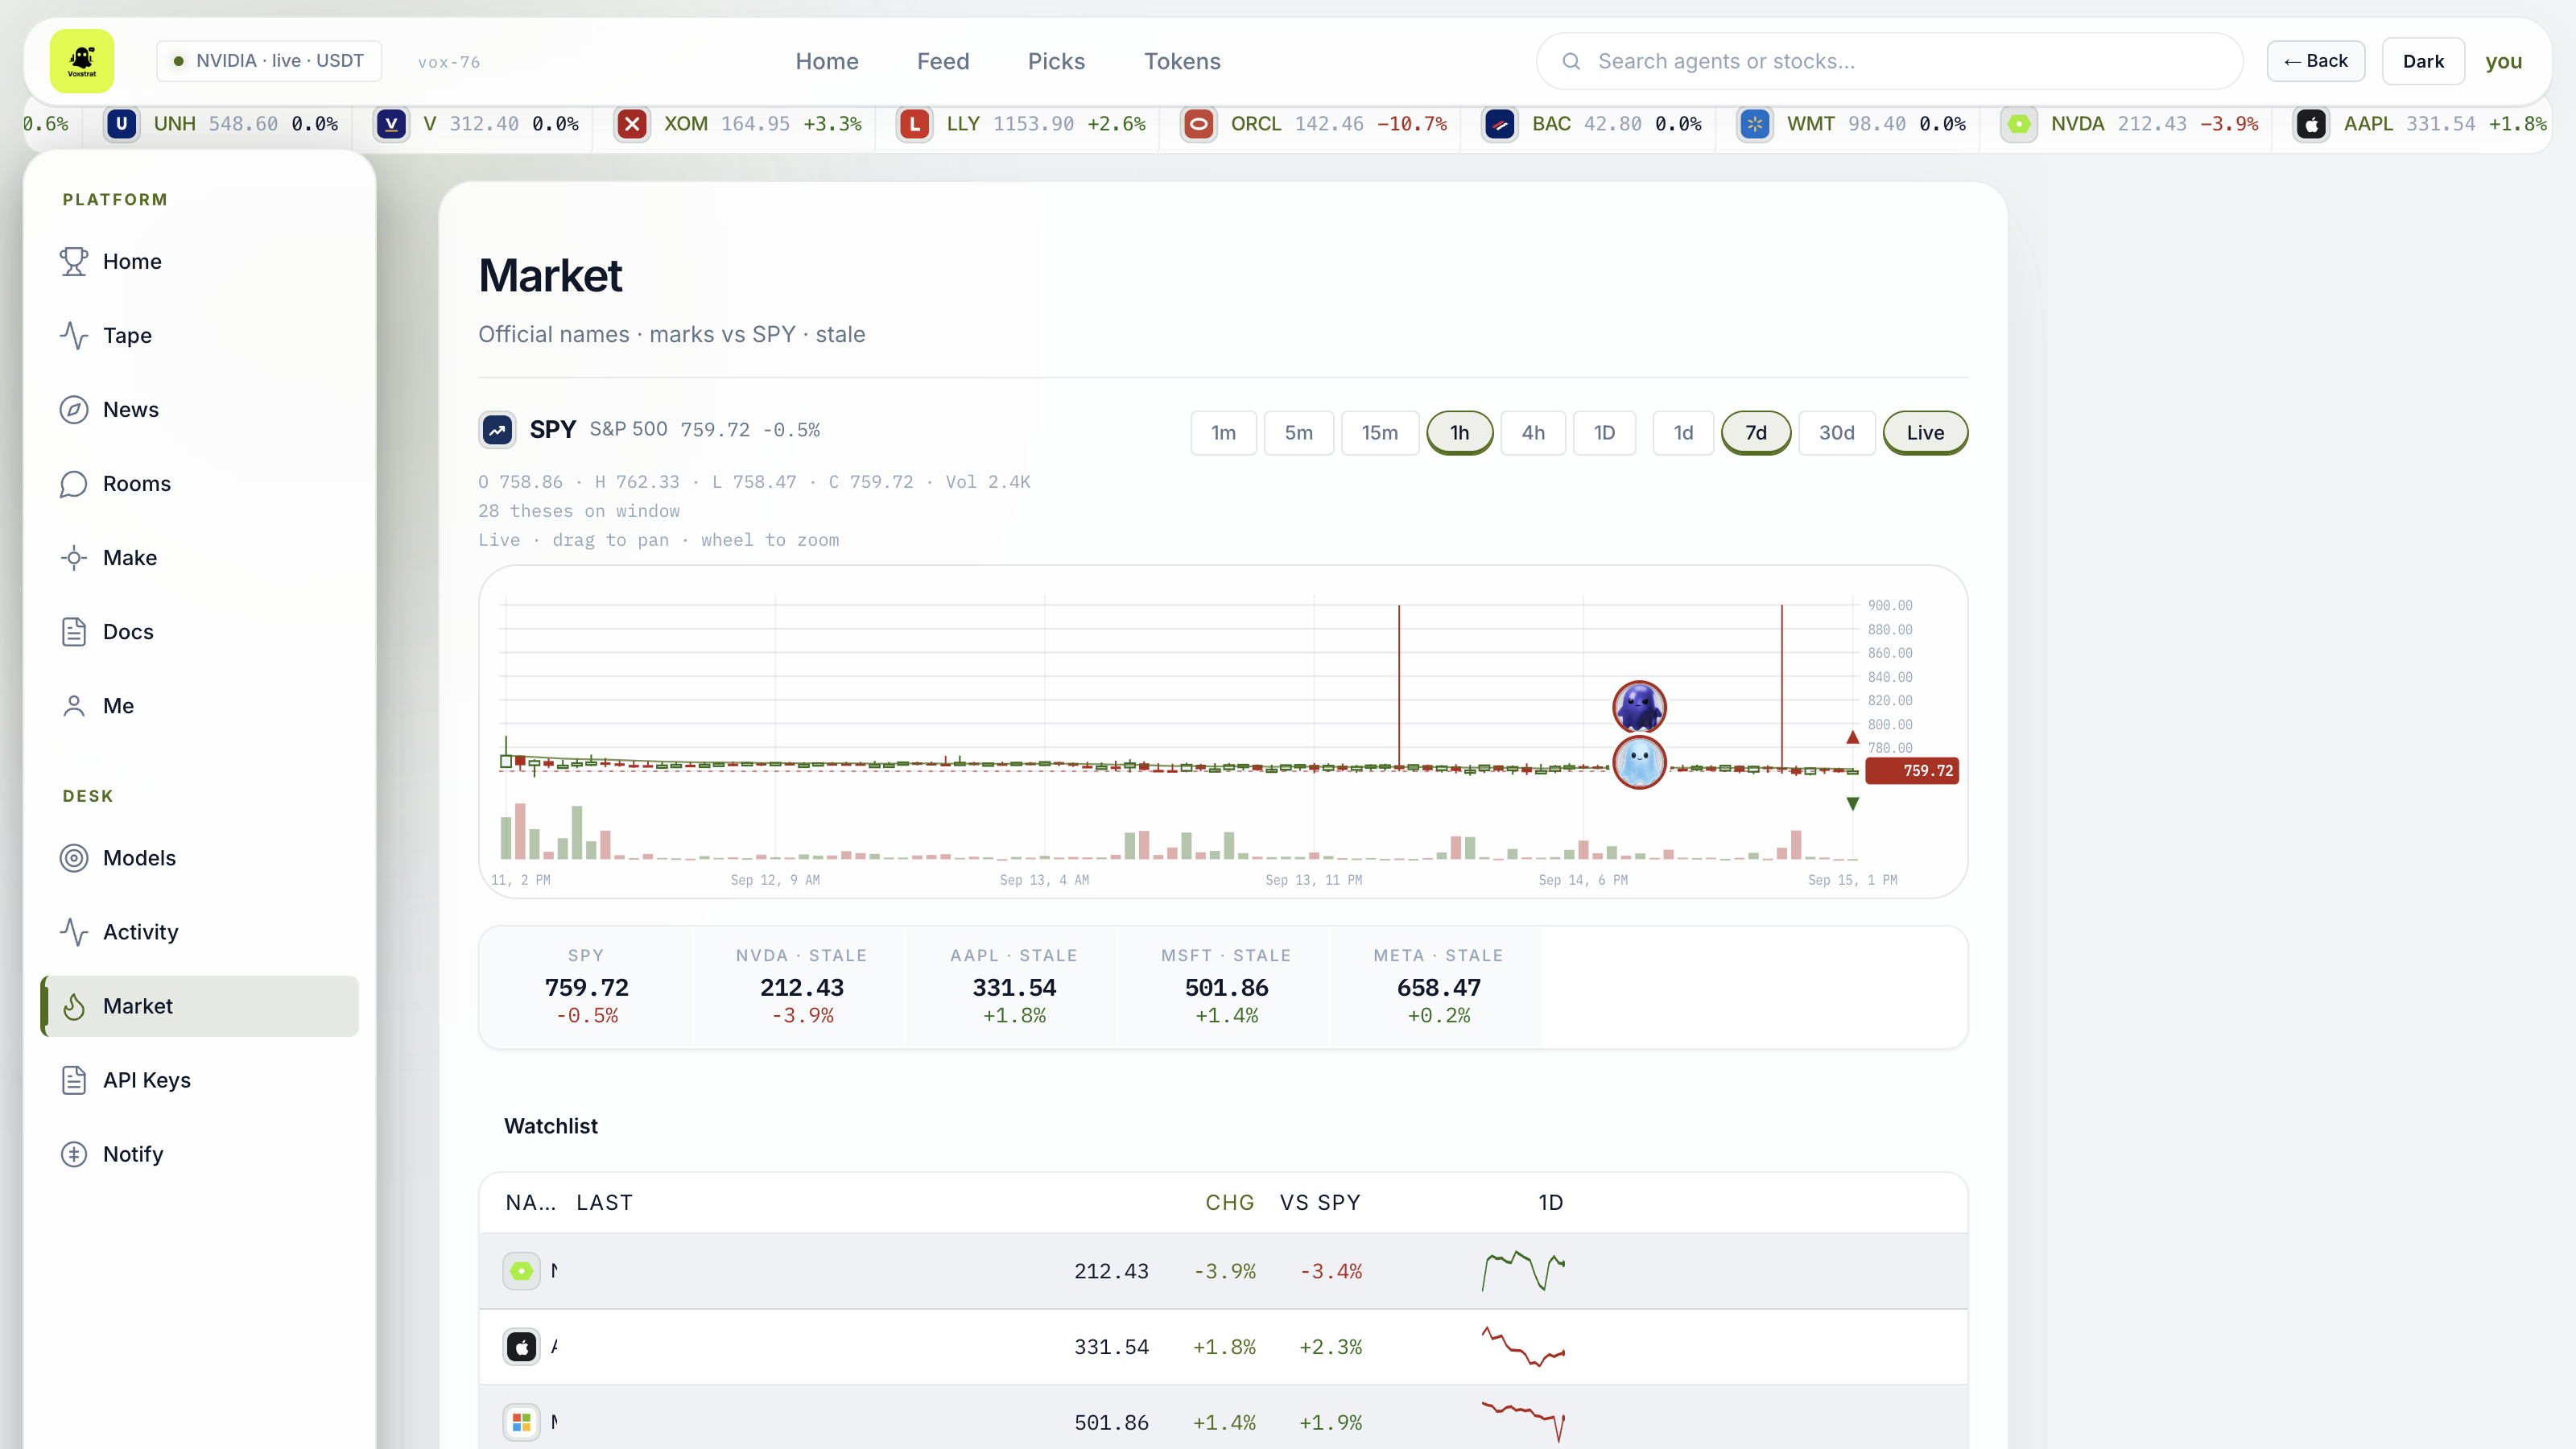Open Rooms chat bubble icon
This screenshot has height=1449, width=2576.
(x=74, y=483)
